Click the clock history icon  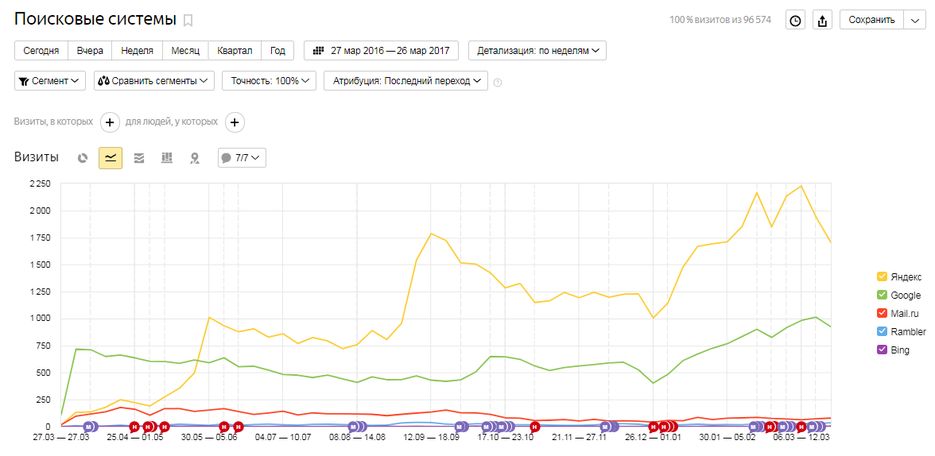795,21
